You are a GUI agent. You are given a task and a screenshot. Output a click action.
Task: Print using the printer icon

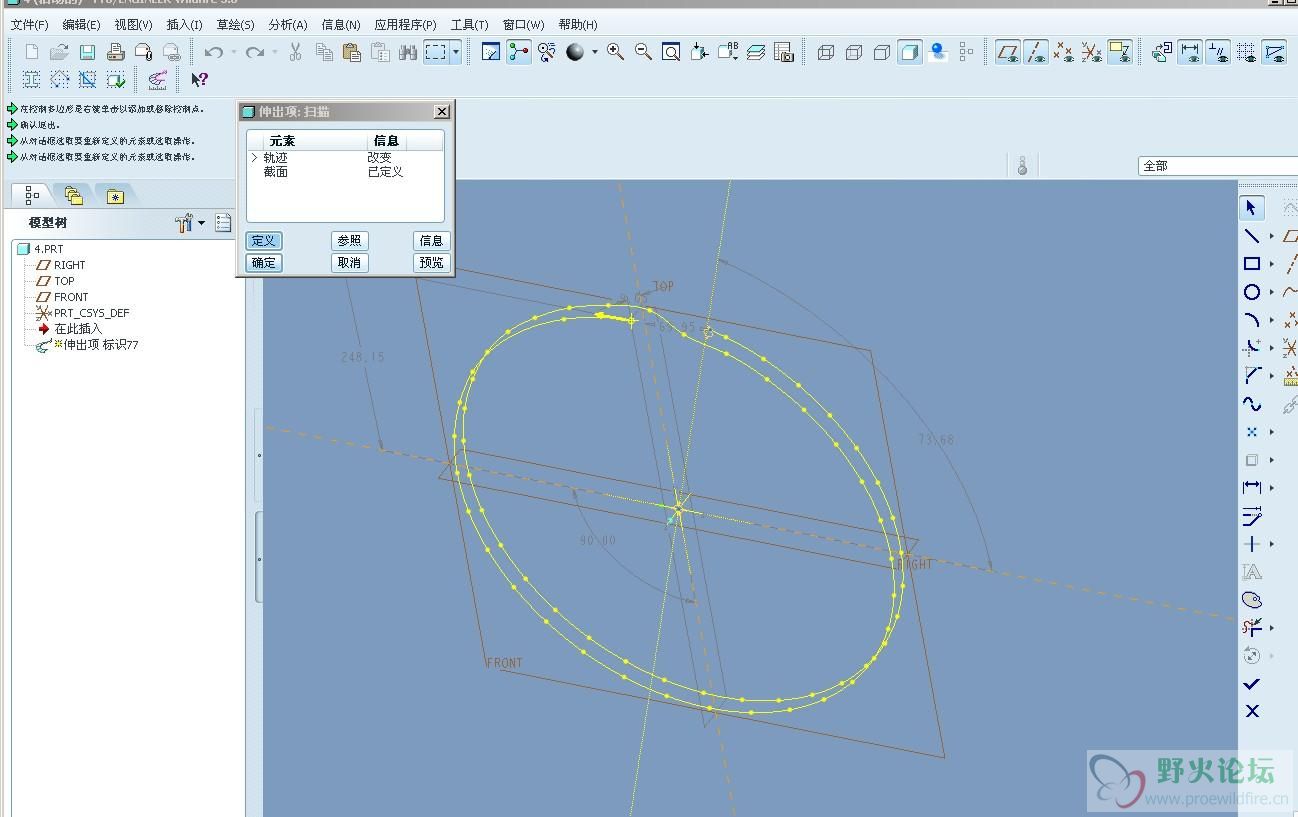[x=116, y=52]
